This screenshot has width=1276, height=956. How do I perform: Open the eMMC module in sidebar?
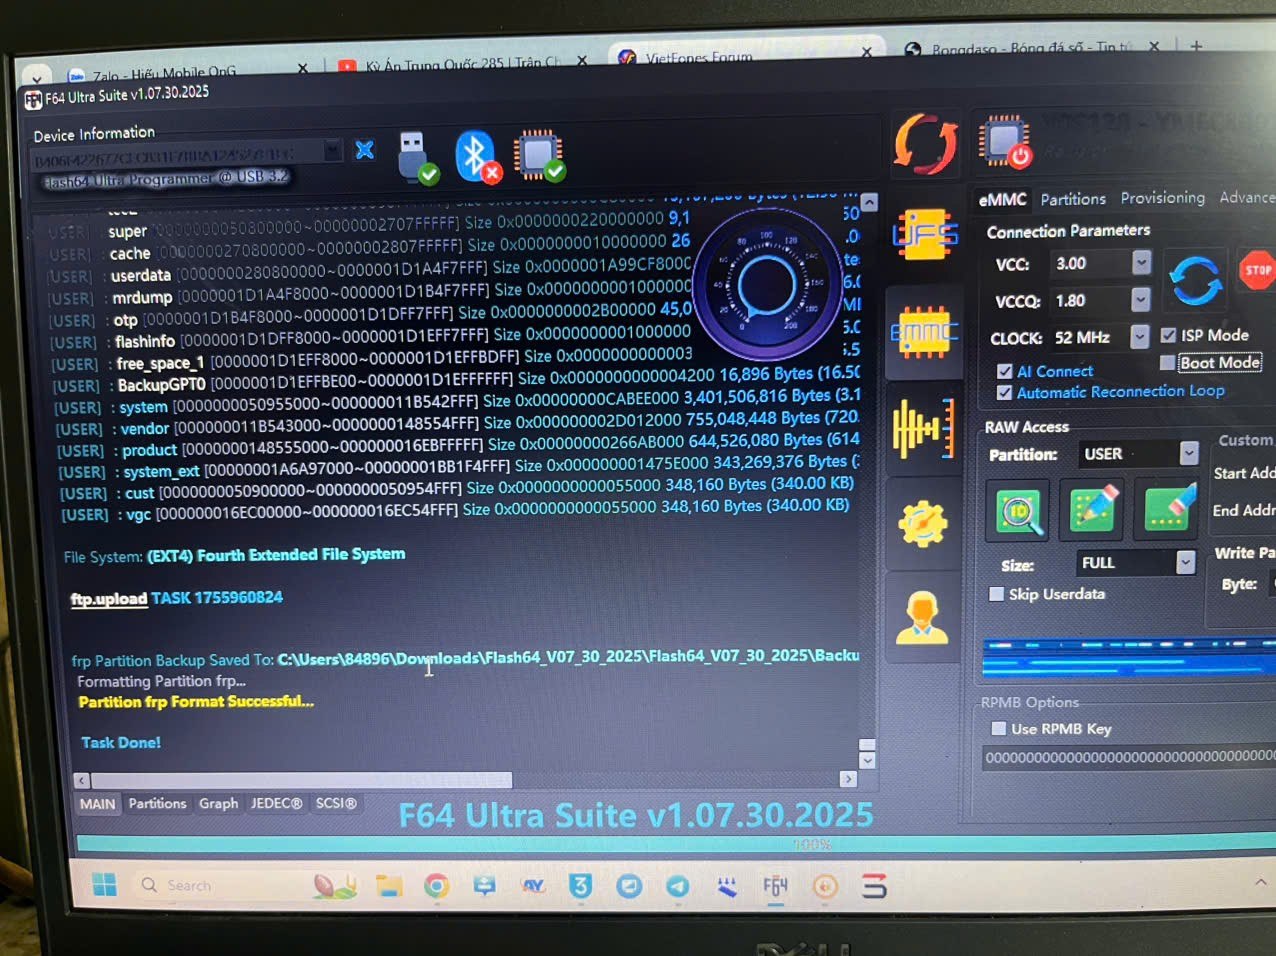[x=924, y=332]
